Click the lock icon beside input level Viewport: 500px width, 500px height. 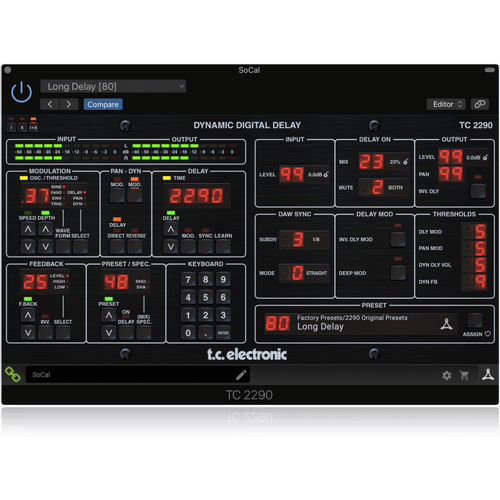[326, 174]
